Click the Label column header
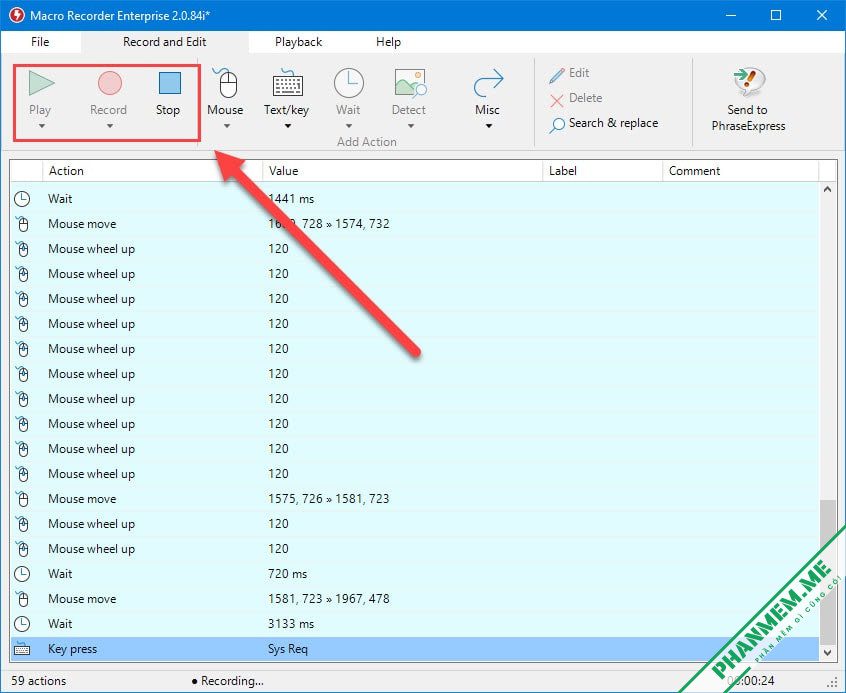This screenshot has width=846, height=693. coord(603,171)
